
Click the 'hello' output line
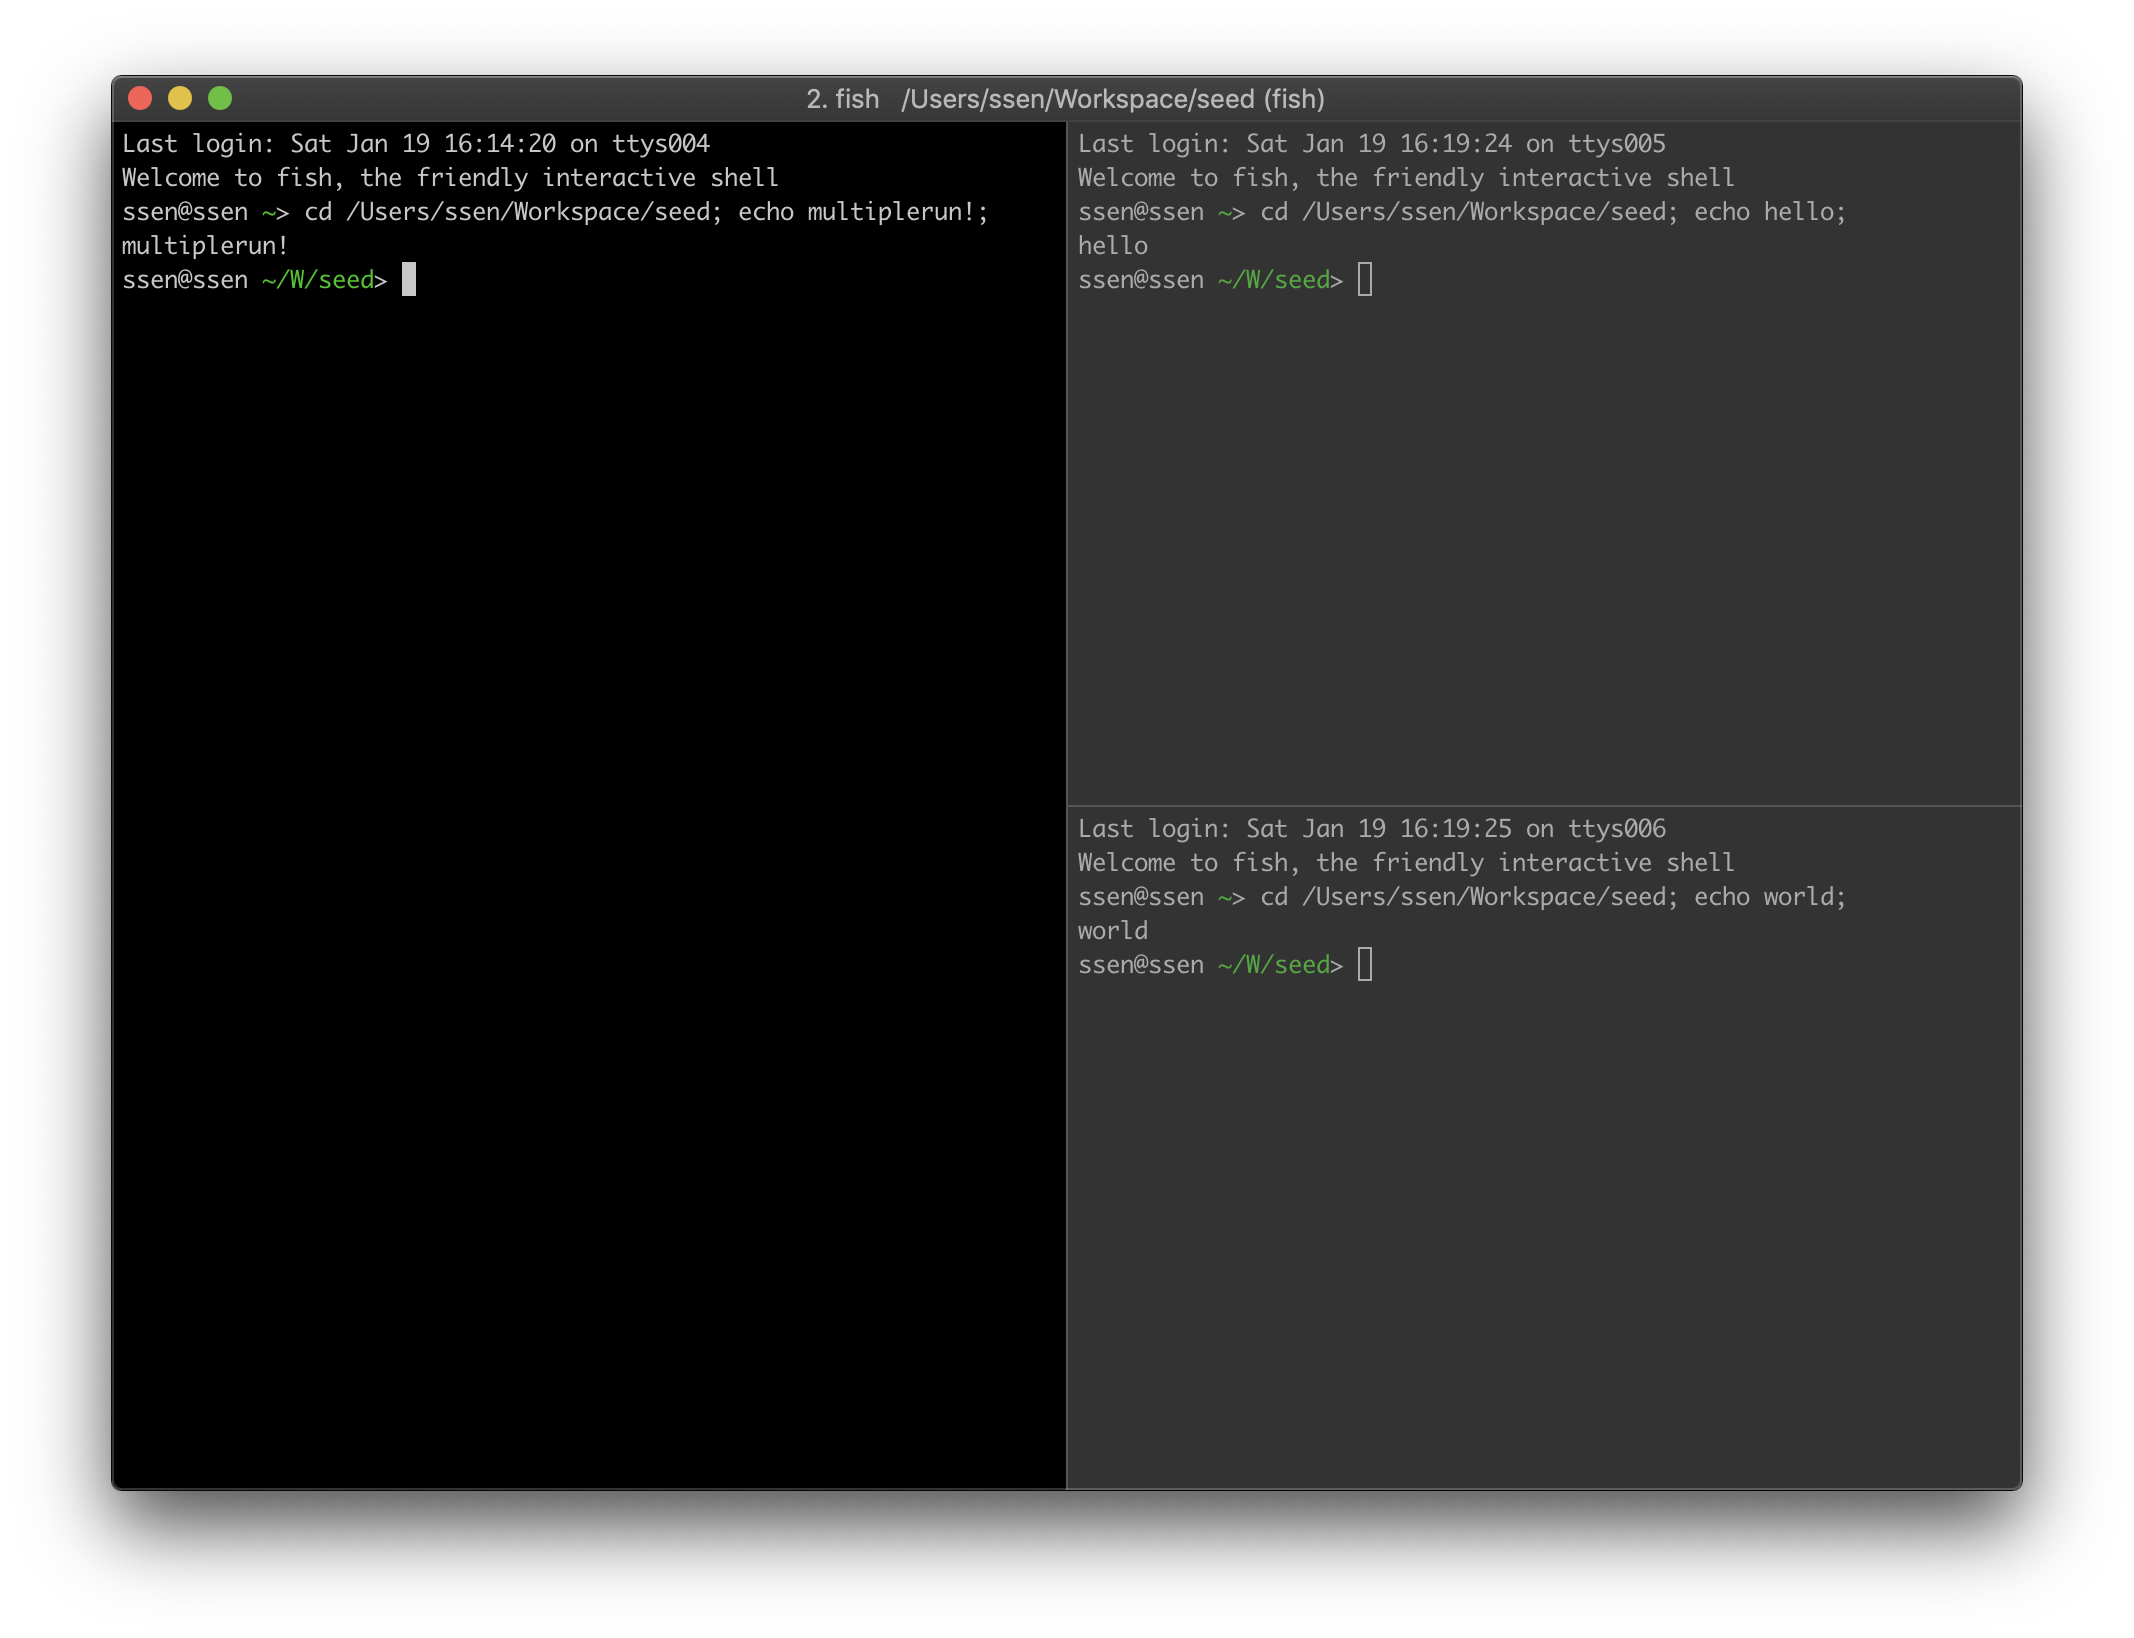tap(1113, 246)
